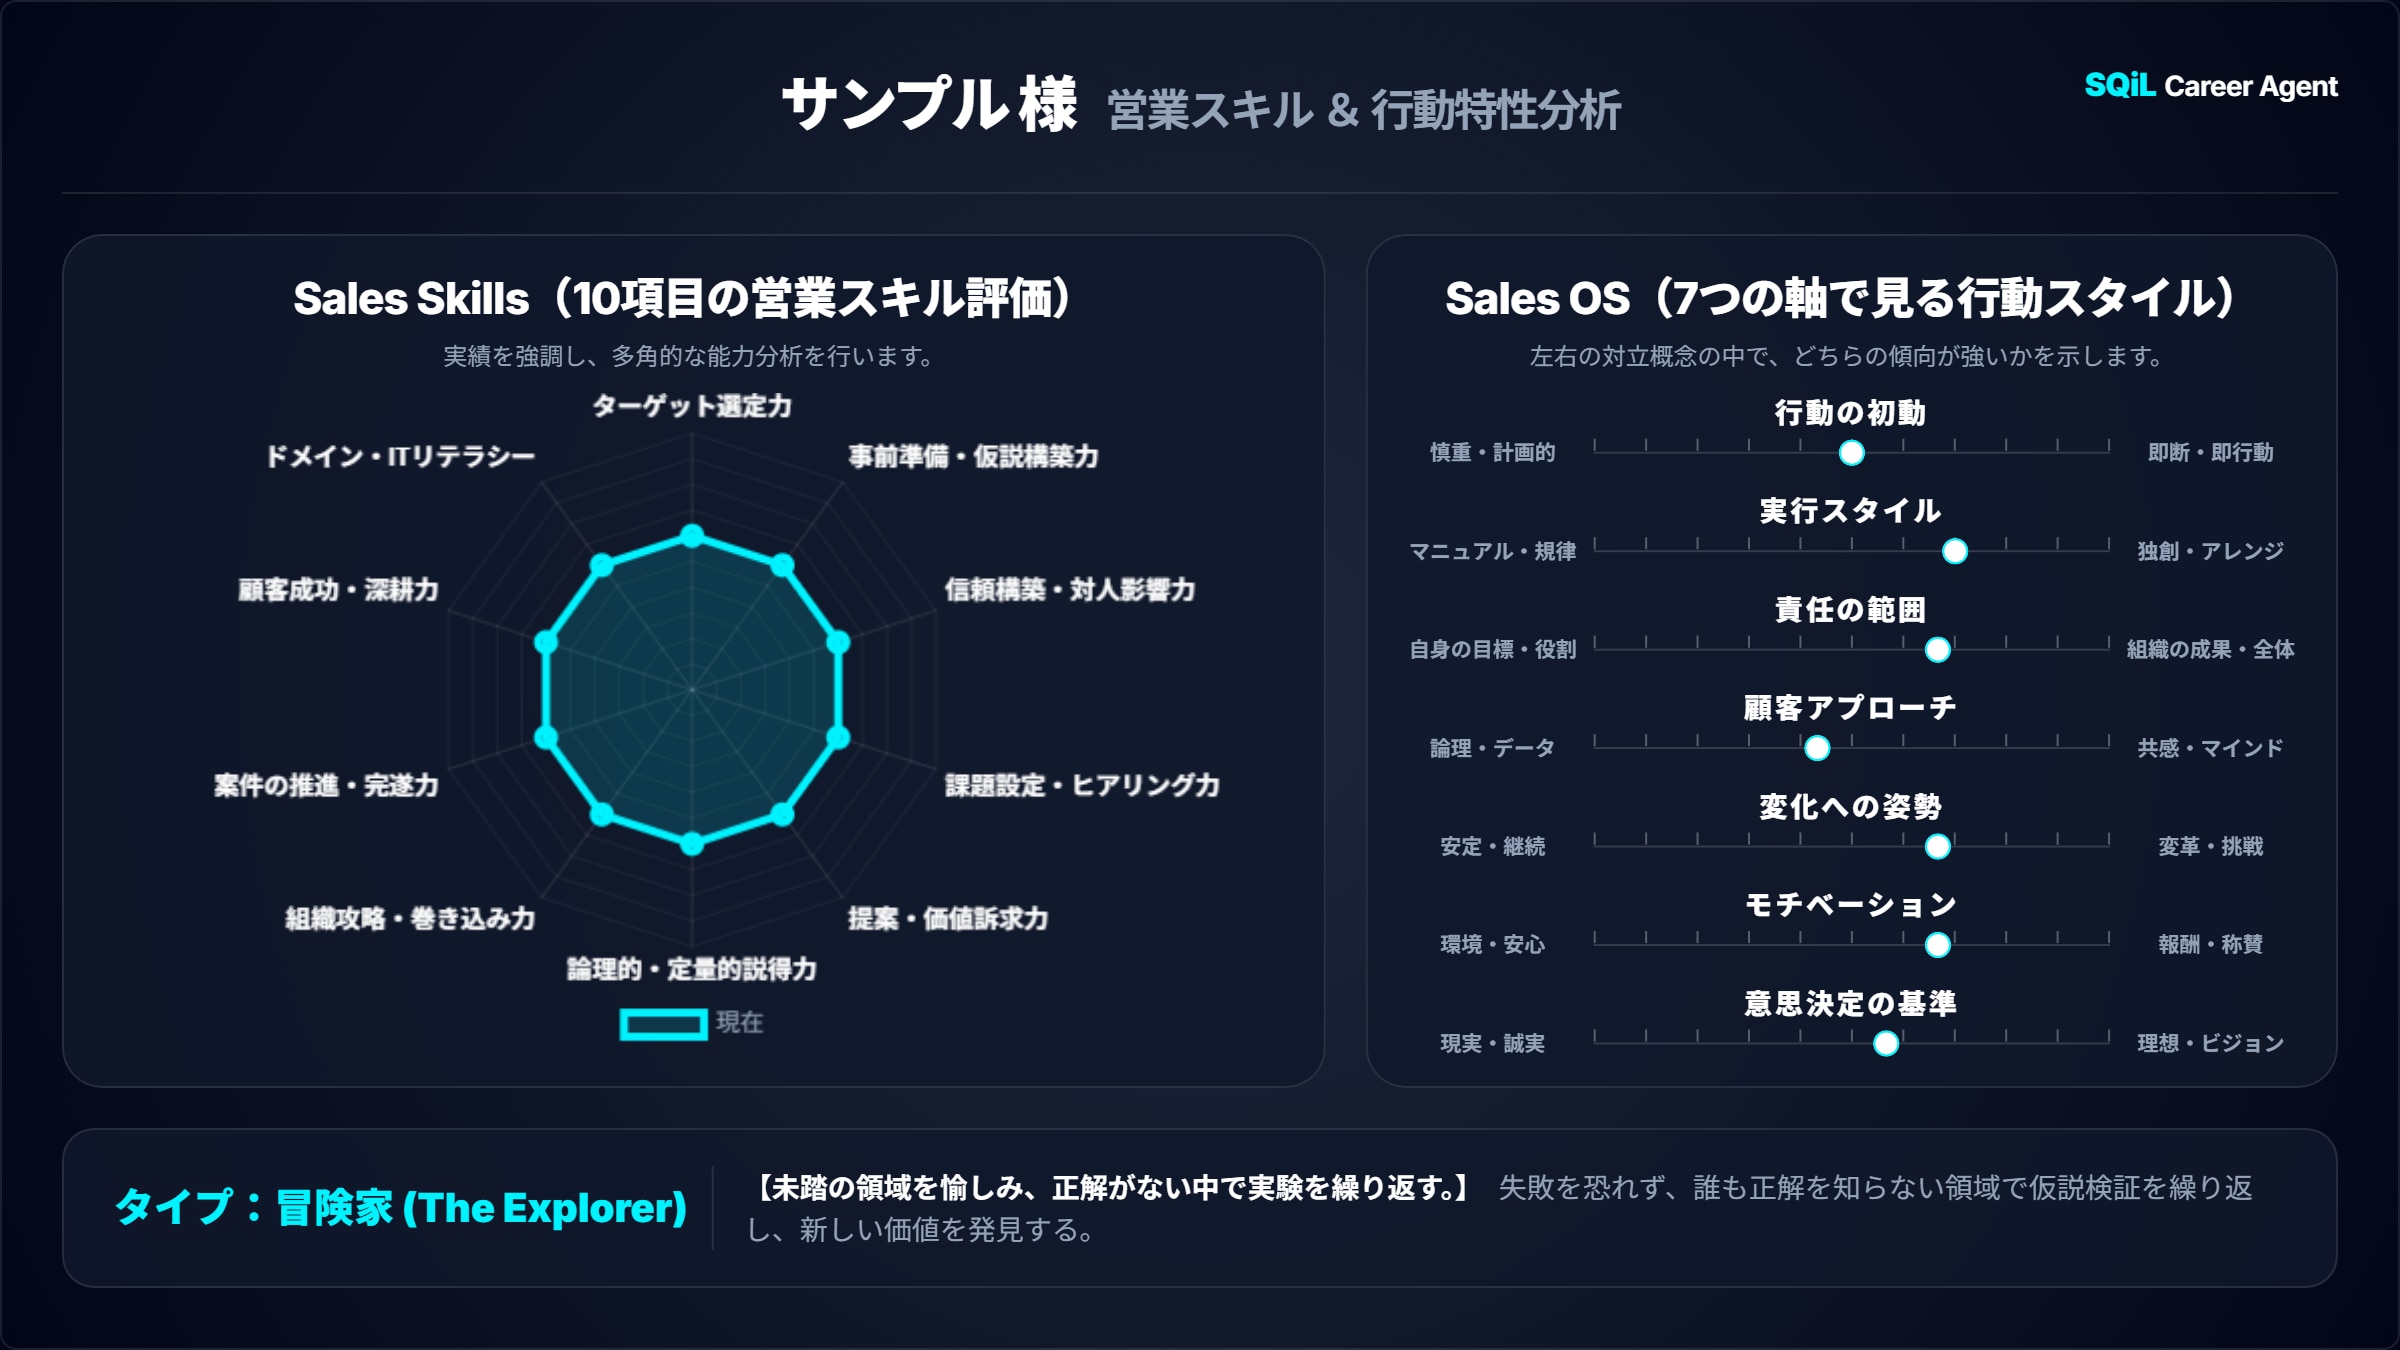
Task: Click the 論理的・定量的説得力 radar data point
Action: [x=692, y=844]
